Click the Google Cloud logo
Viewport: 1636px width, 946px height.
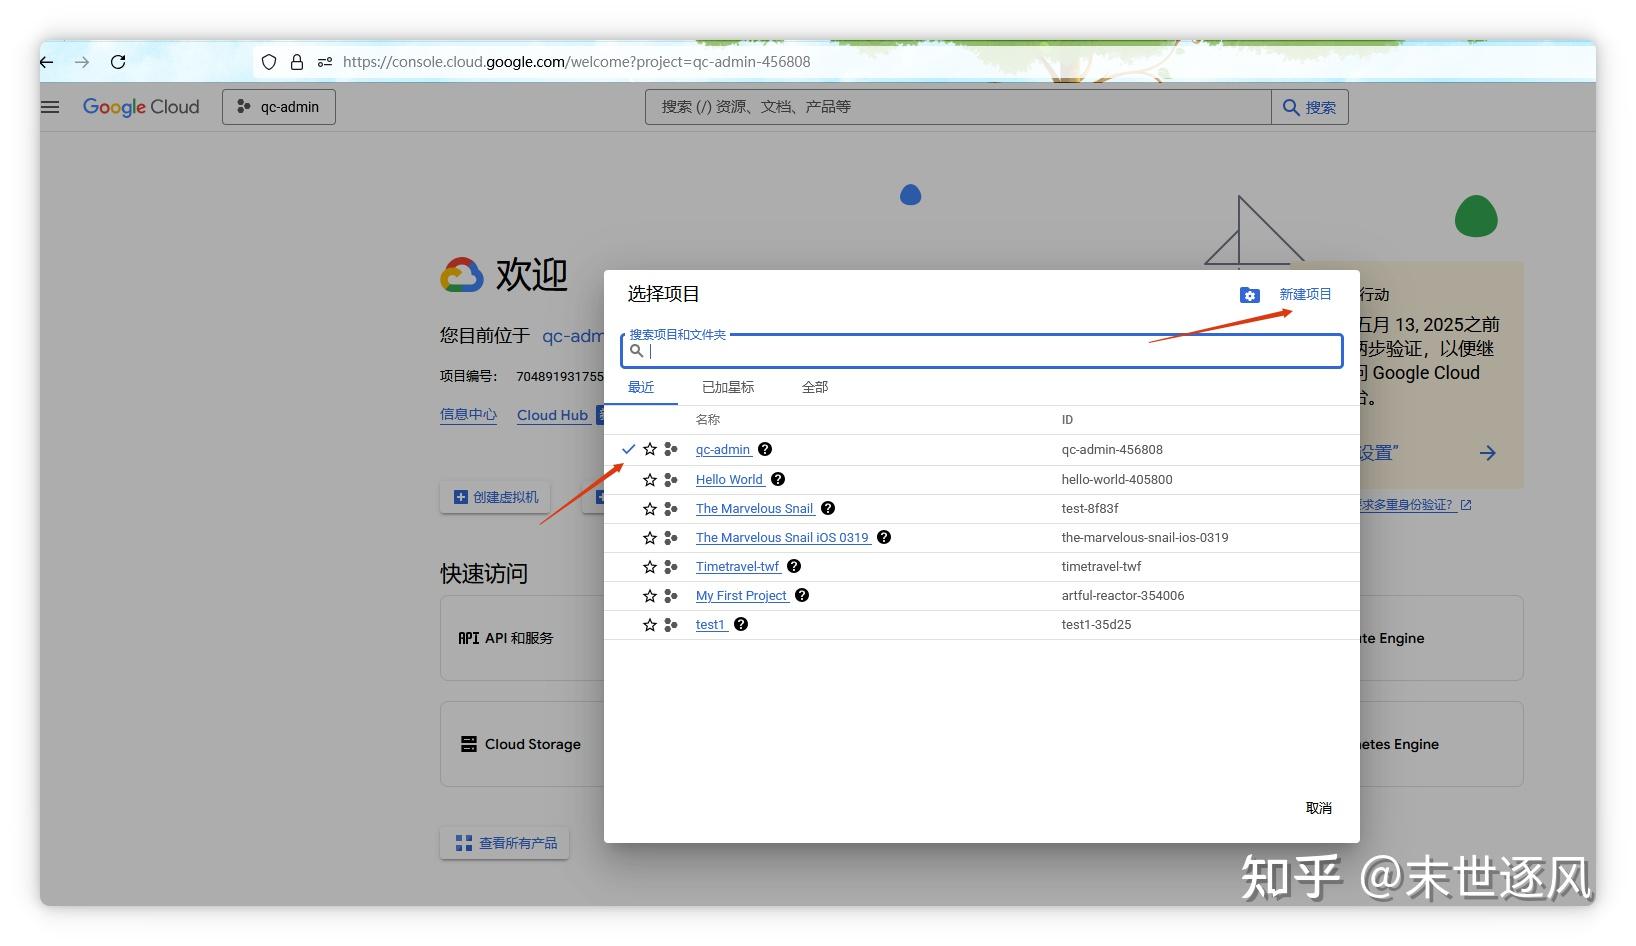pyautogui.click(x=140, y=107)
